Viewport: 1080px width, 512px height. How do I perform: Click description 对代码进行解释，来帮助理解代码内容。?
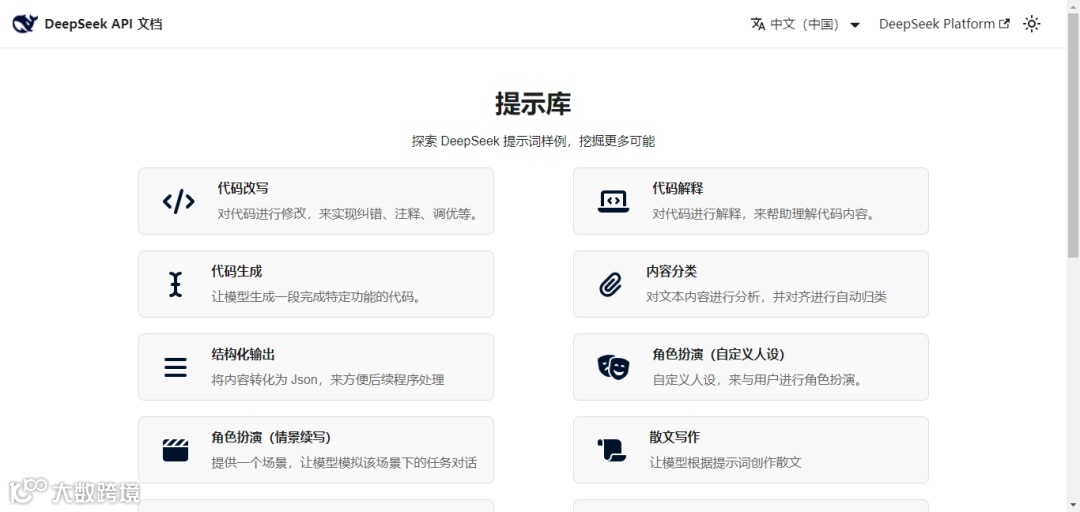tap(764, 214)
